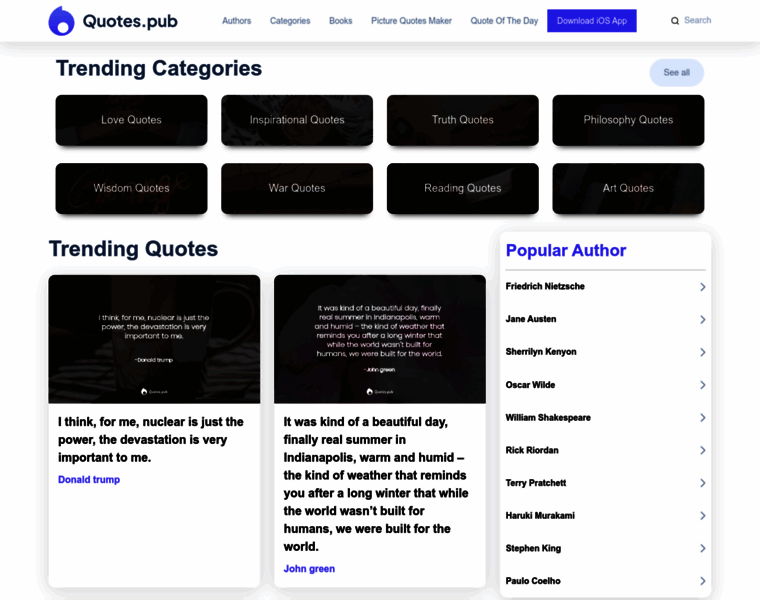Expand the Jane Austen chevron
The image size is (760, 600).
(703, 320)
